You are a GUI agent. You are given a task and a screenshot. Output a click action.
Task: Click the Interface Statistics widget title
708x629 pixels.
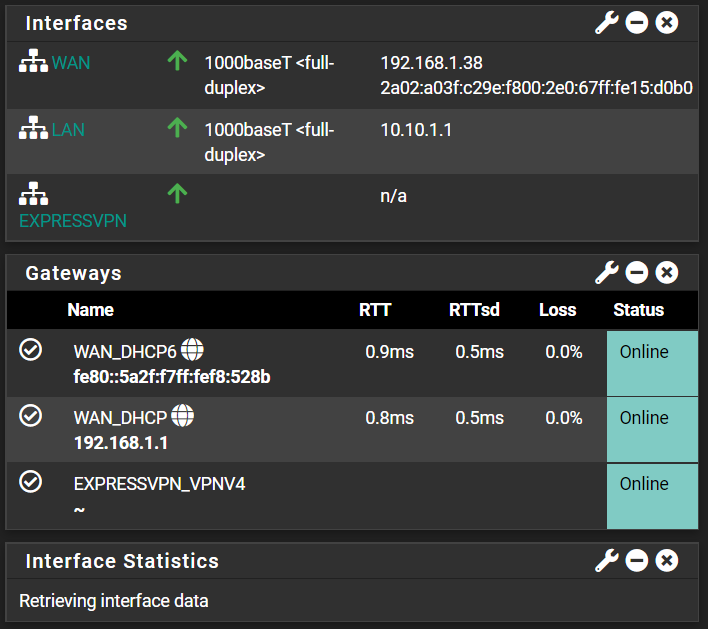click(x=122, y=561)
